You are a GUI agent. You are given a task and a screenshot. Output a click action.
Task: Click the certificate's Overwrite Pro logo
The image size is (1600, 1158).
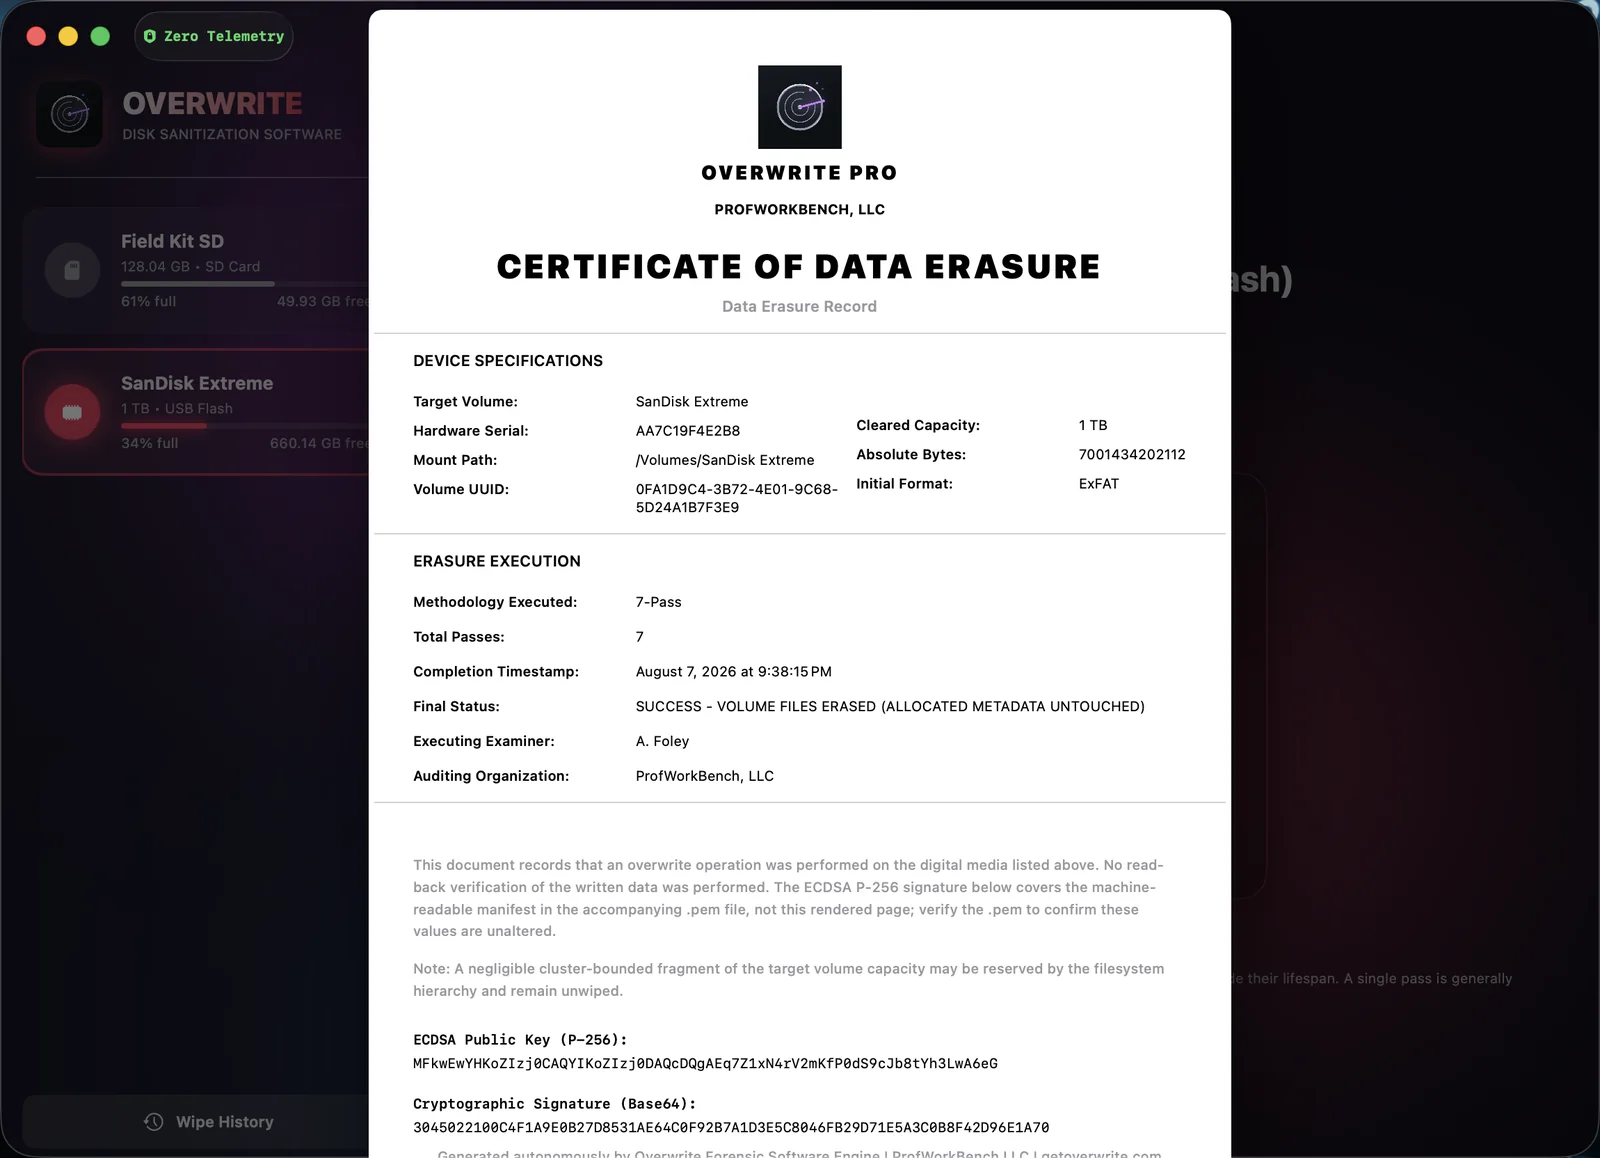(800, 107)
